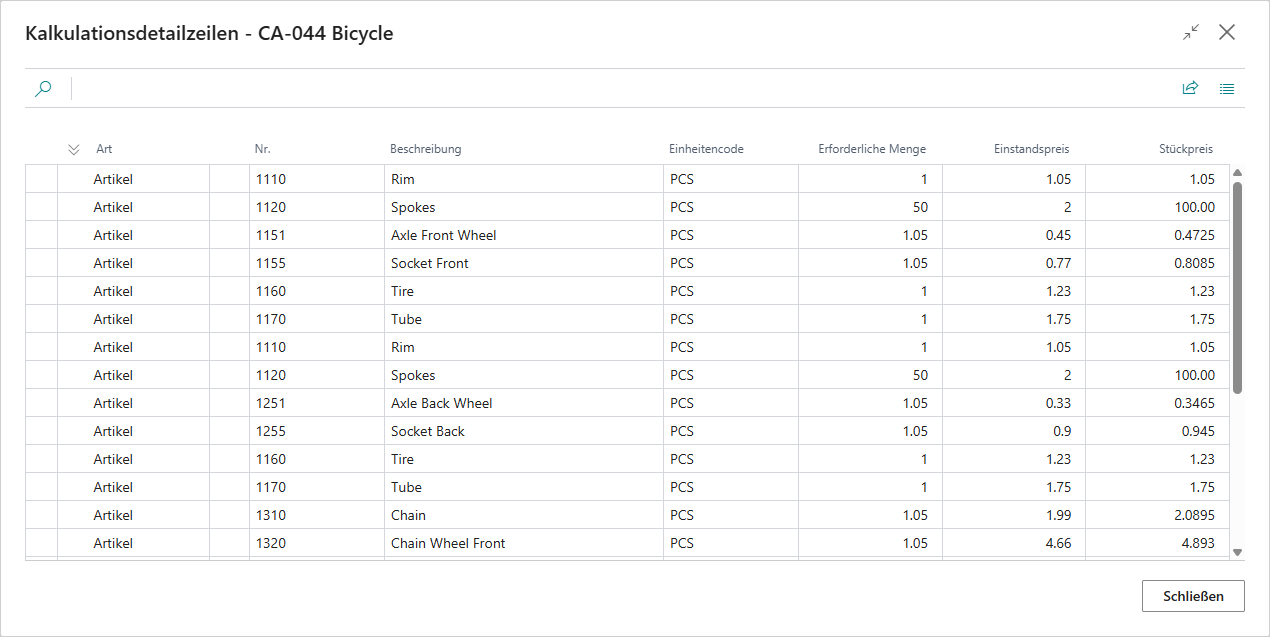Select the row selector of the first Rim row
The image size is (1270, 637).
(x=41, y=179)
